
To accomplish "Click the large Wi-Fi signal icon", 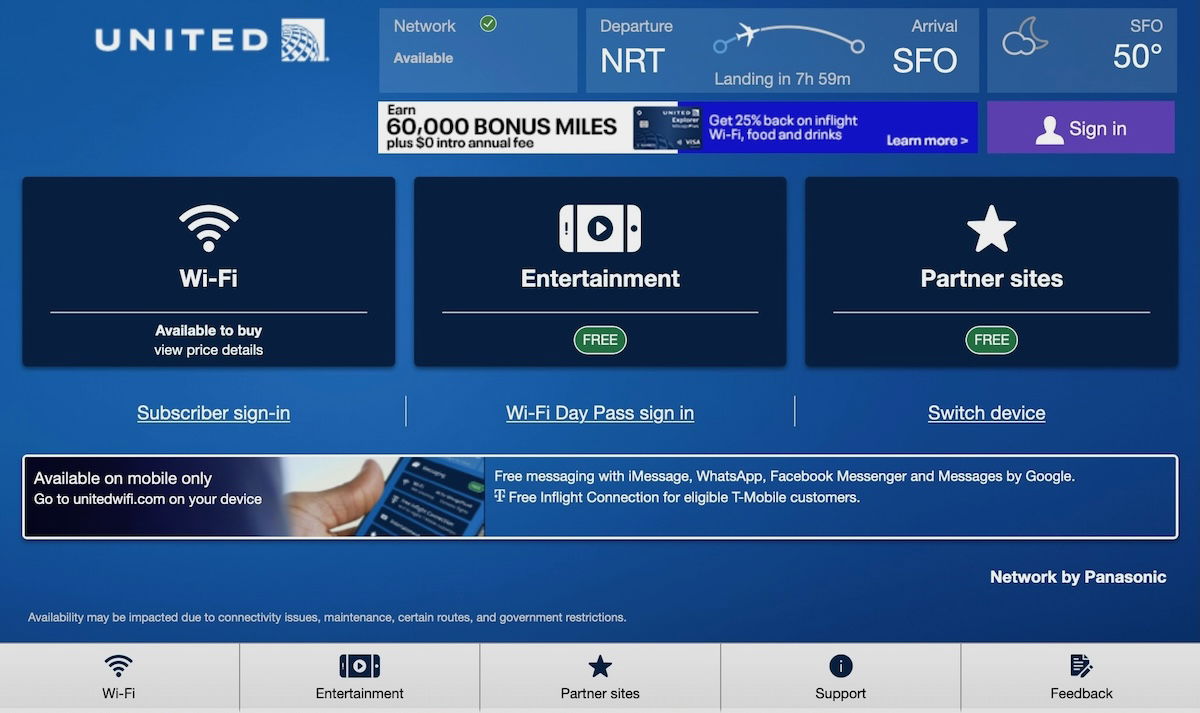I will (x=209, y=228).
